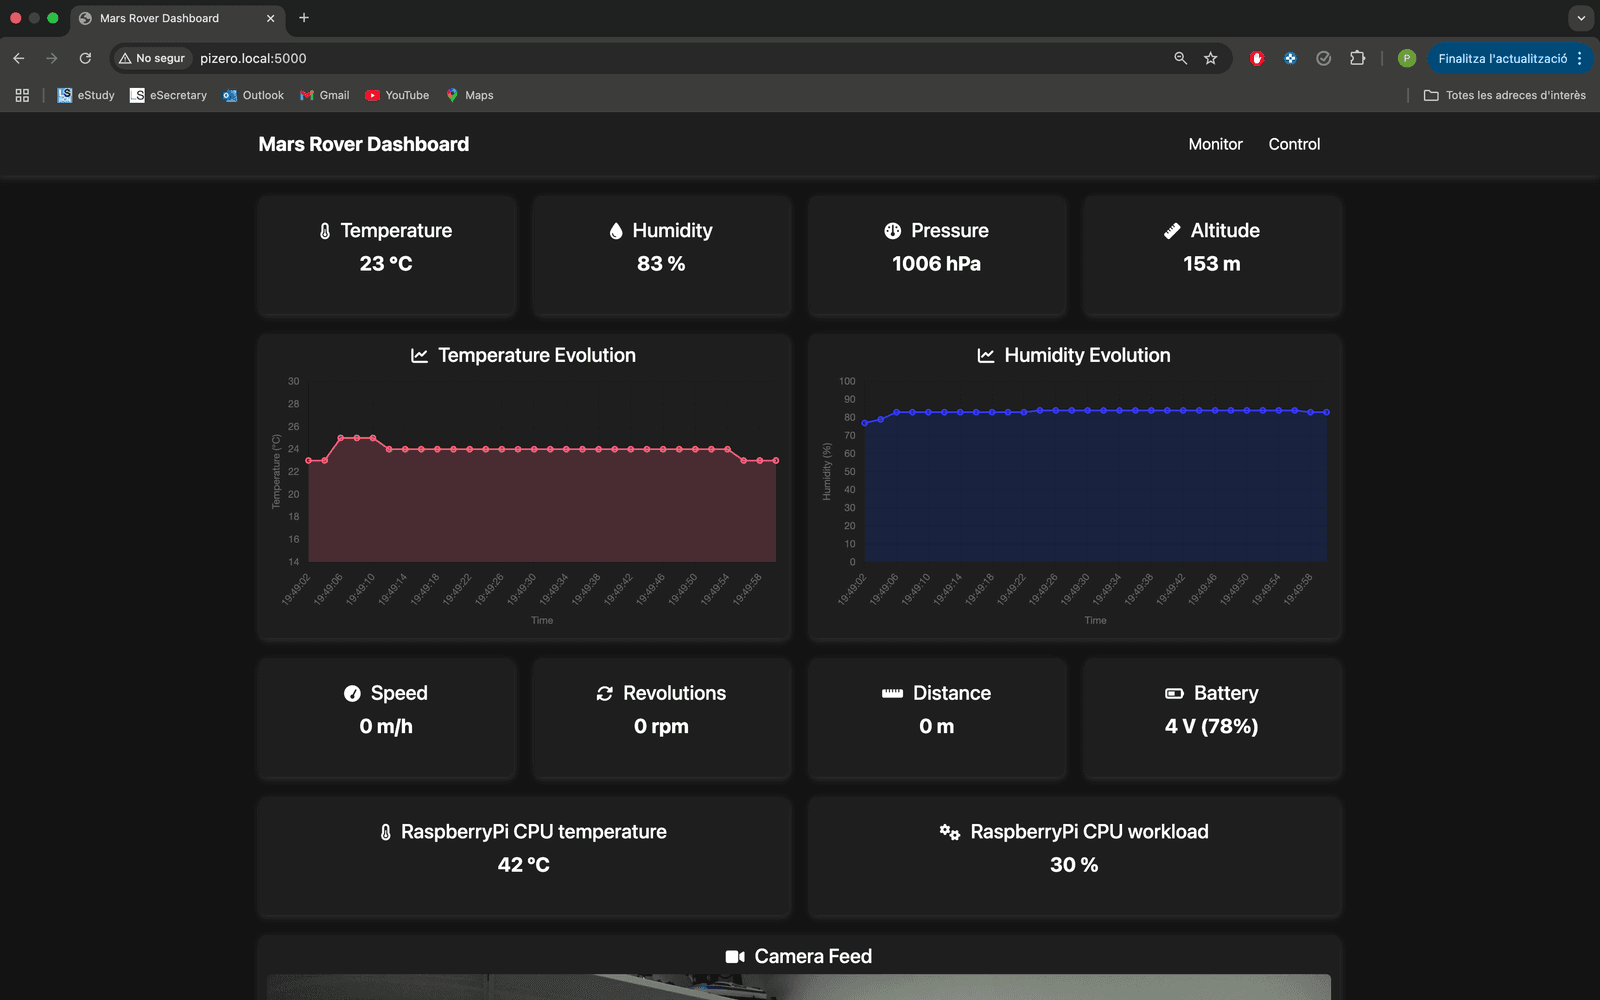Click the battery icon beside Battery
This screenshot has width=1600, height=1000.
[1174, 694]
